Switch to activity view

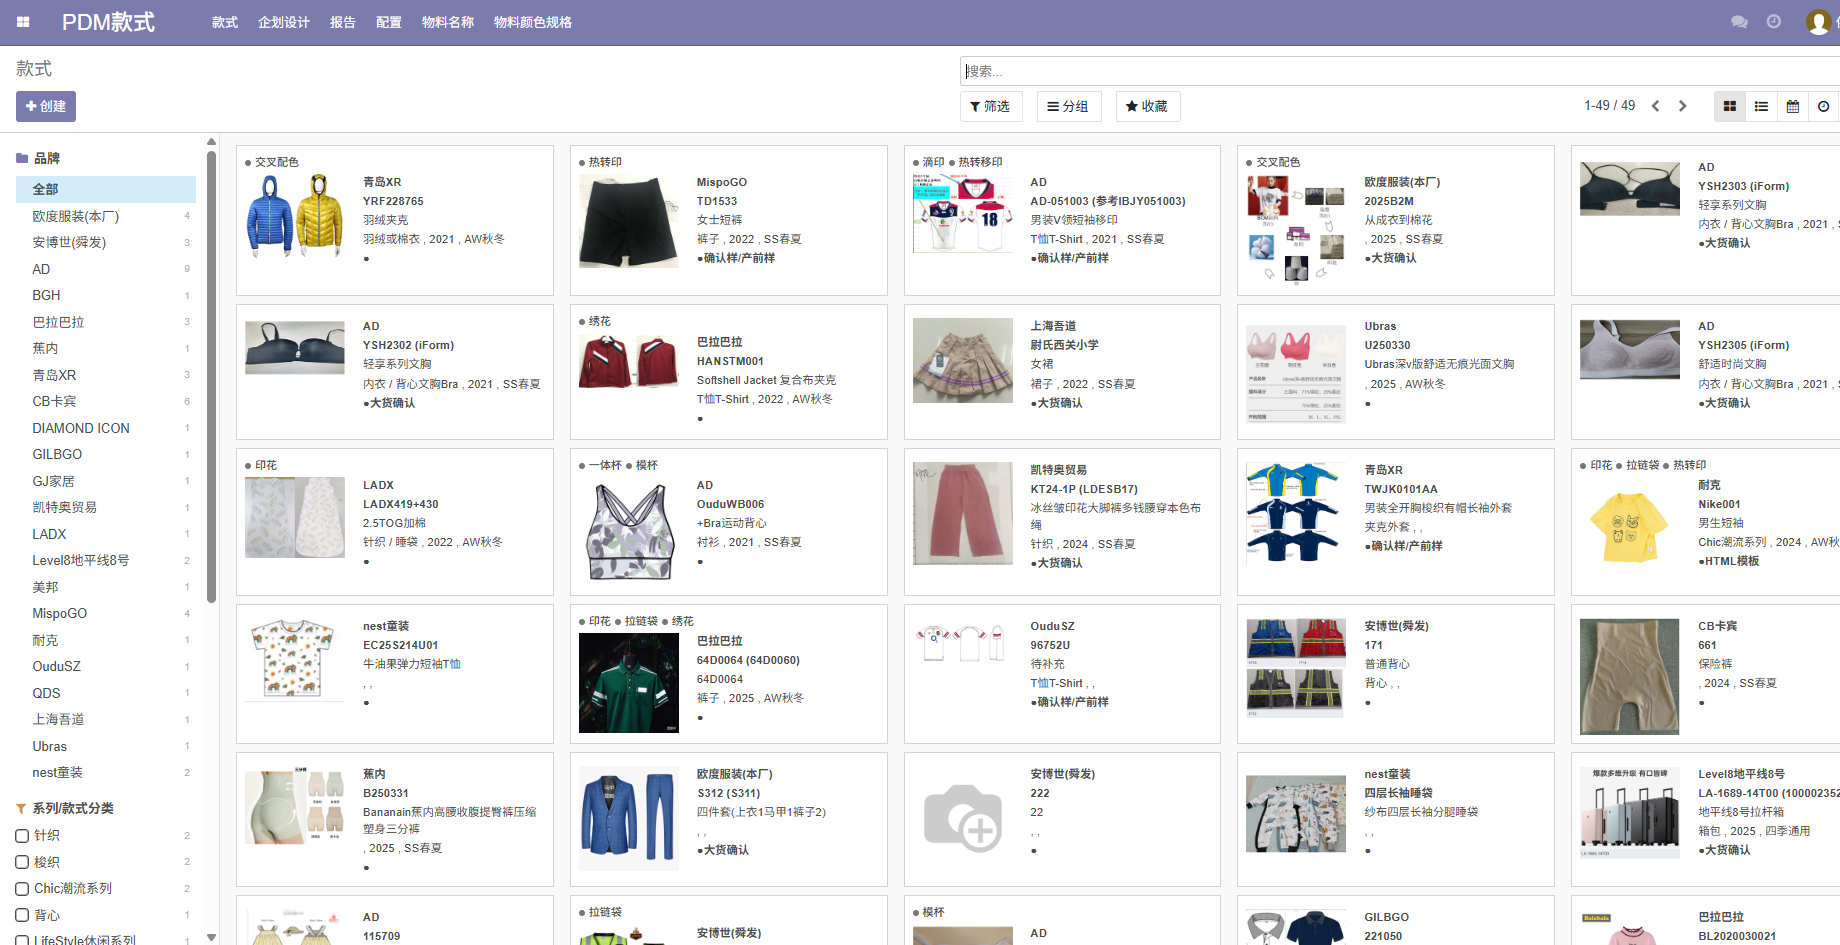click(1824, 106)
